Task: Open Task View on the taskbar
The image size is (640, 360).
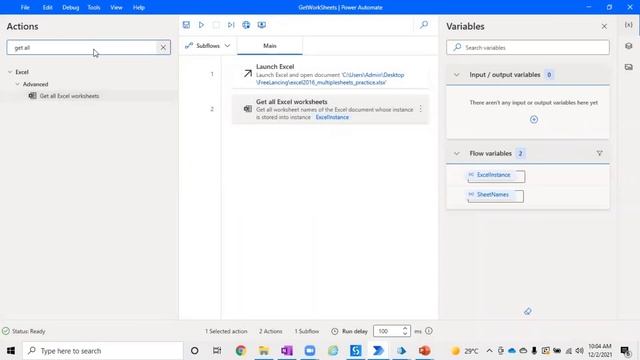Action: coord(217,351)
